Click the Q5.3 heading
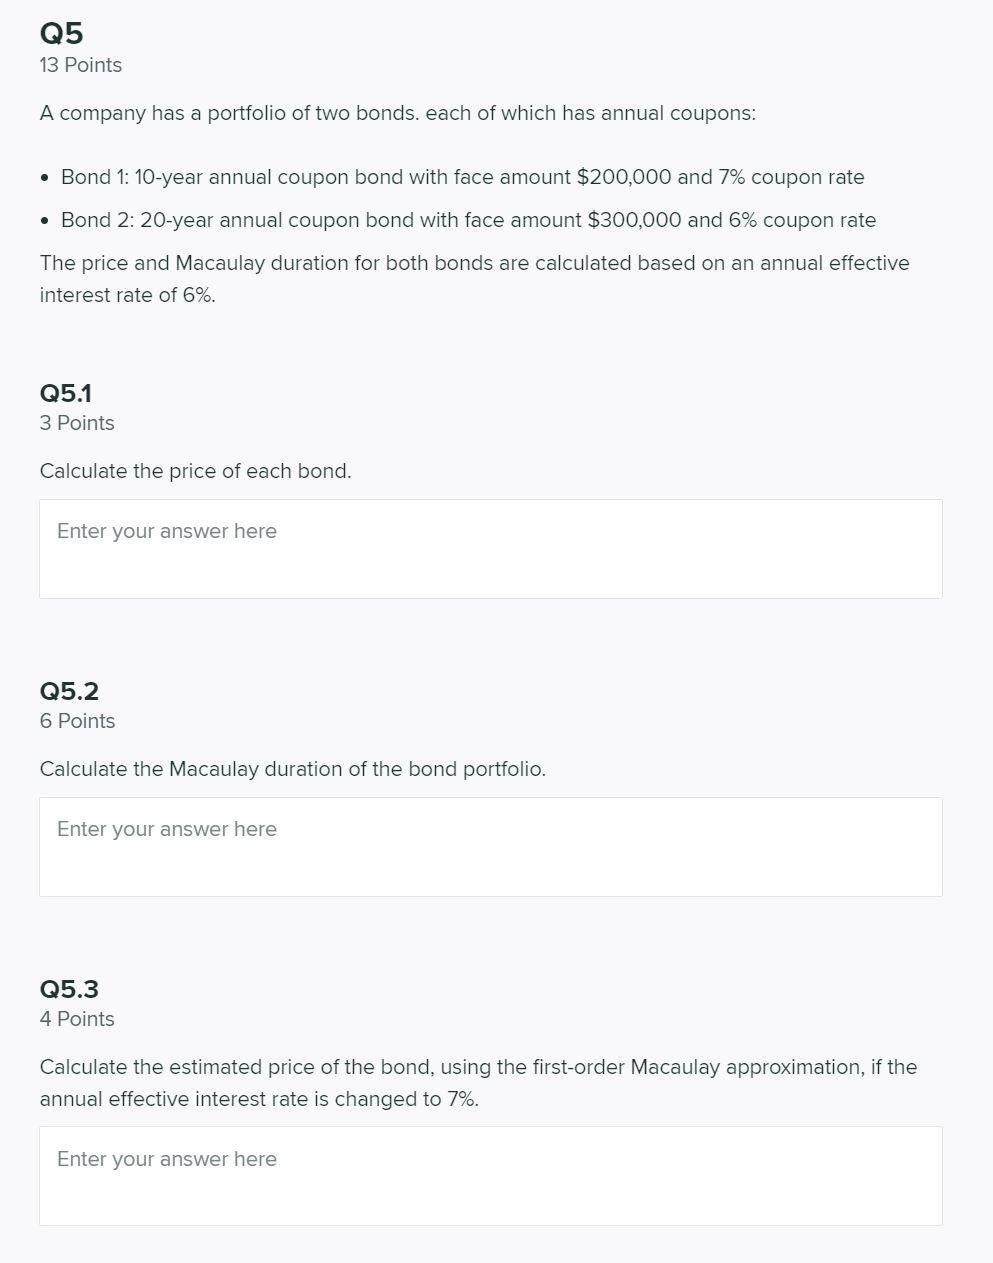993x1263 pixels. tap(68, 989)
